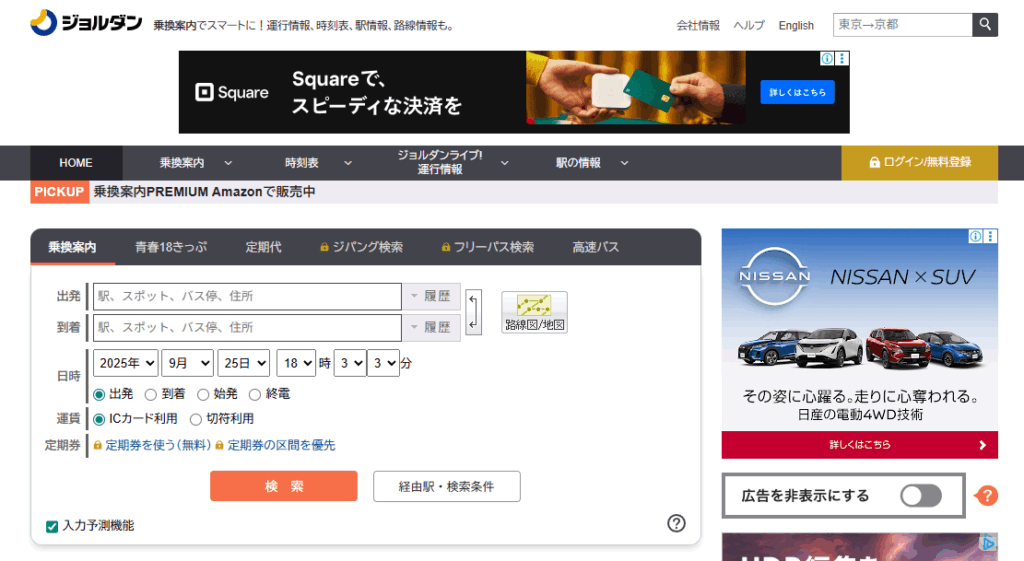Uncheck the 入力予測機能 checkbox
Screen dimensions: 1024x561
(x=52, y=526)
